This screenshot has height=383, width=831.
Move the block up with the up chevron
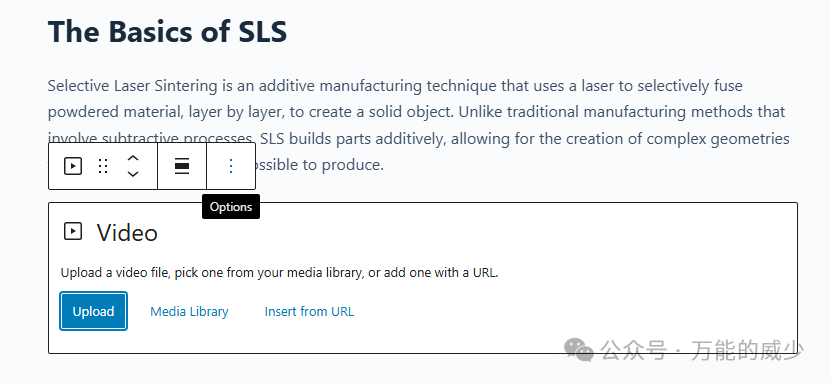pos(134,157)
